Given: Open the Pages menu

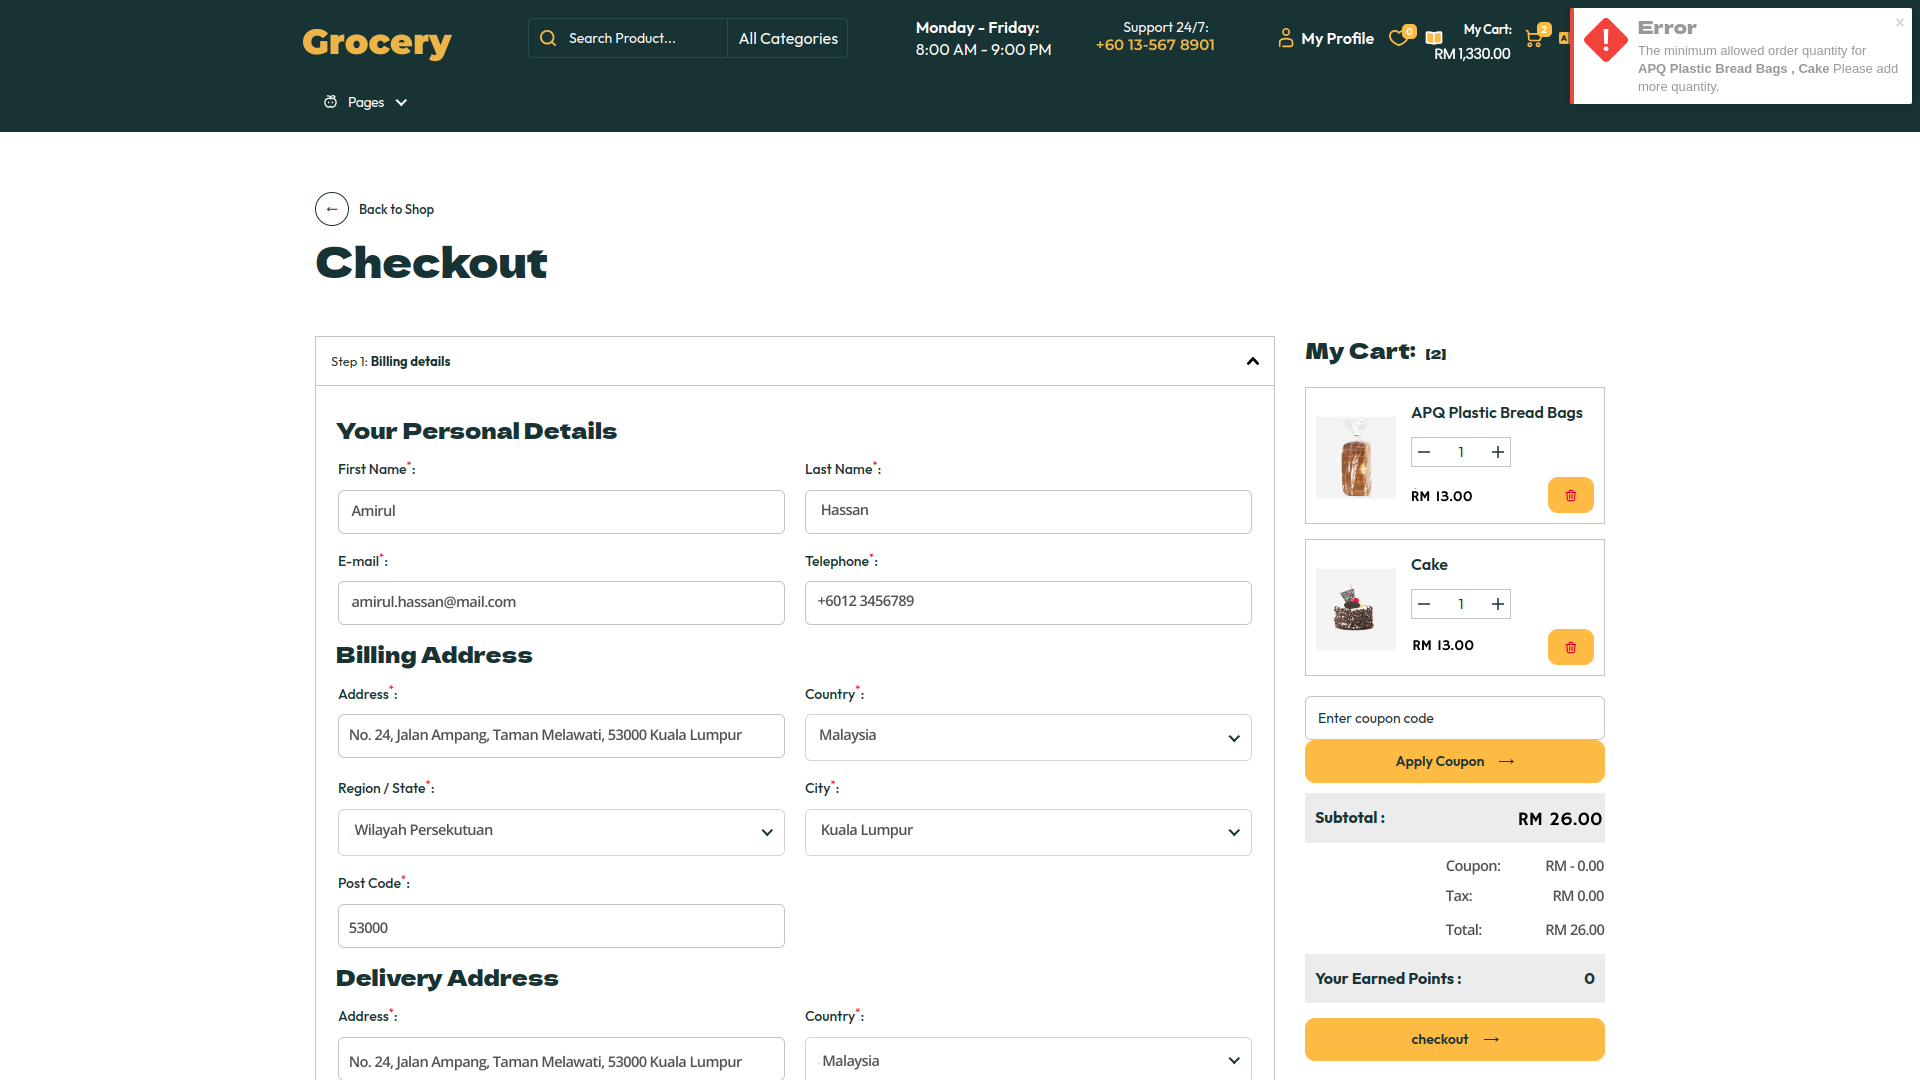Looking at the screenshot, I should (366, 102).
